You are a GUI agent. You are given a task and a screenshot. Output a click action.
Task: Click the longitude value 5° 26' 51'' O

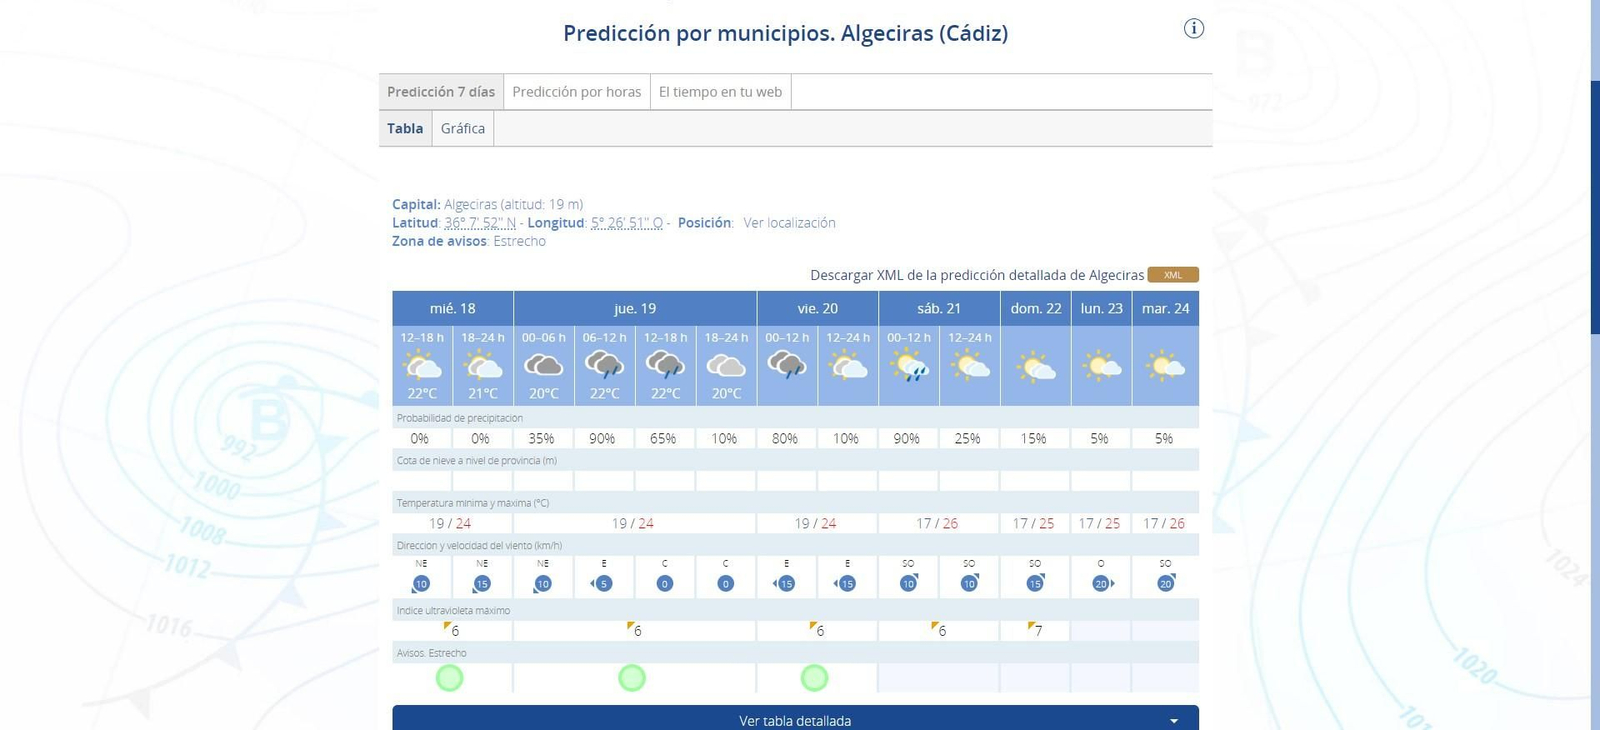pyautogui.click(x=627, y=223)
